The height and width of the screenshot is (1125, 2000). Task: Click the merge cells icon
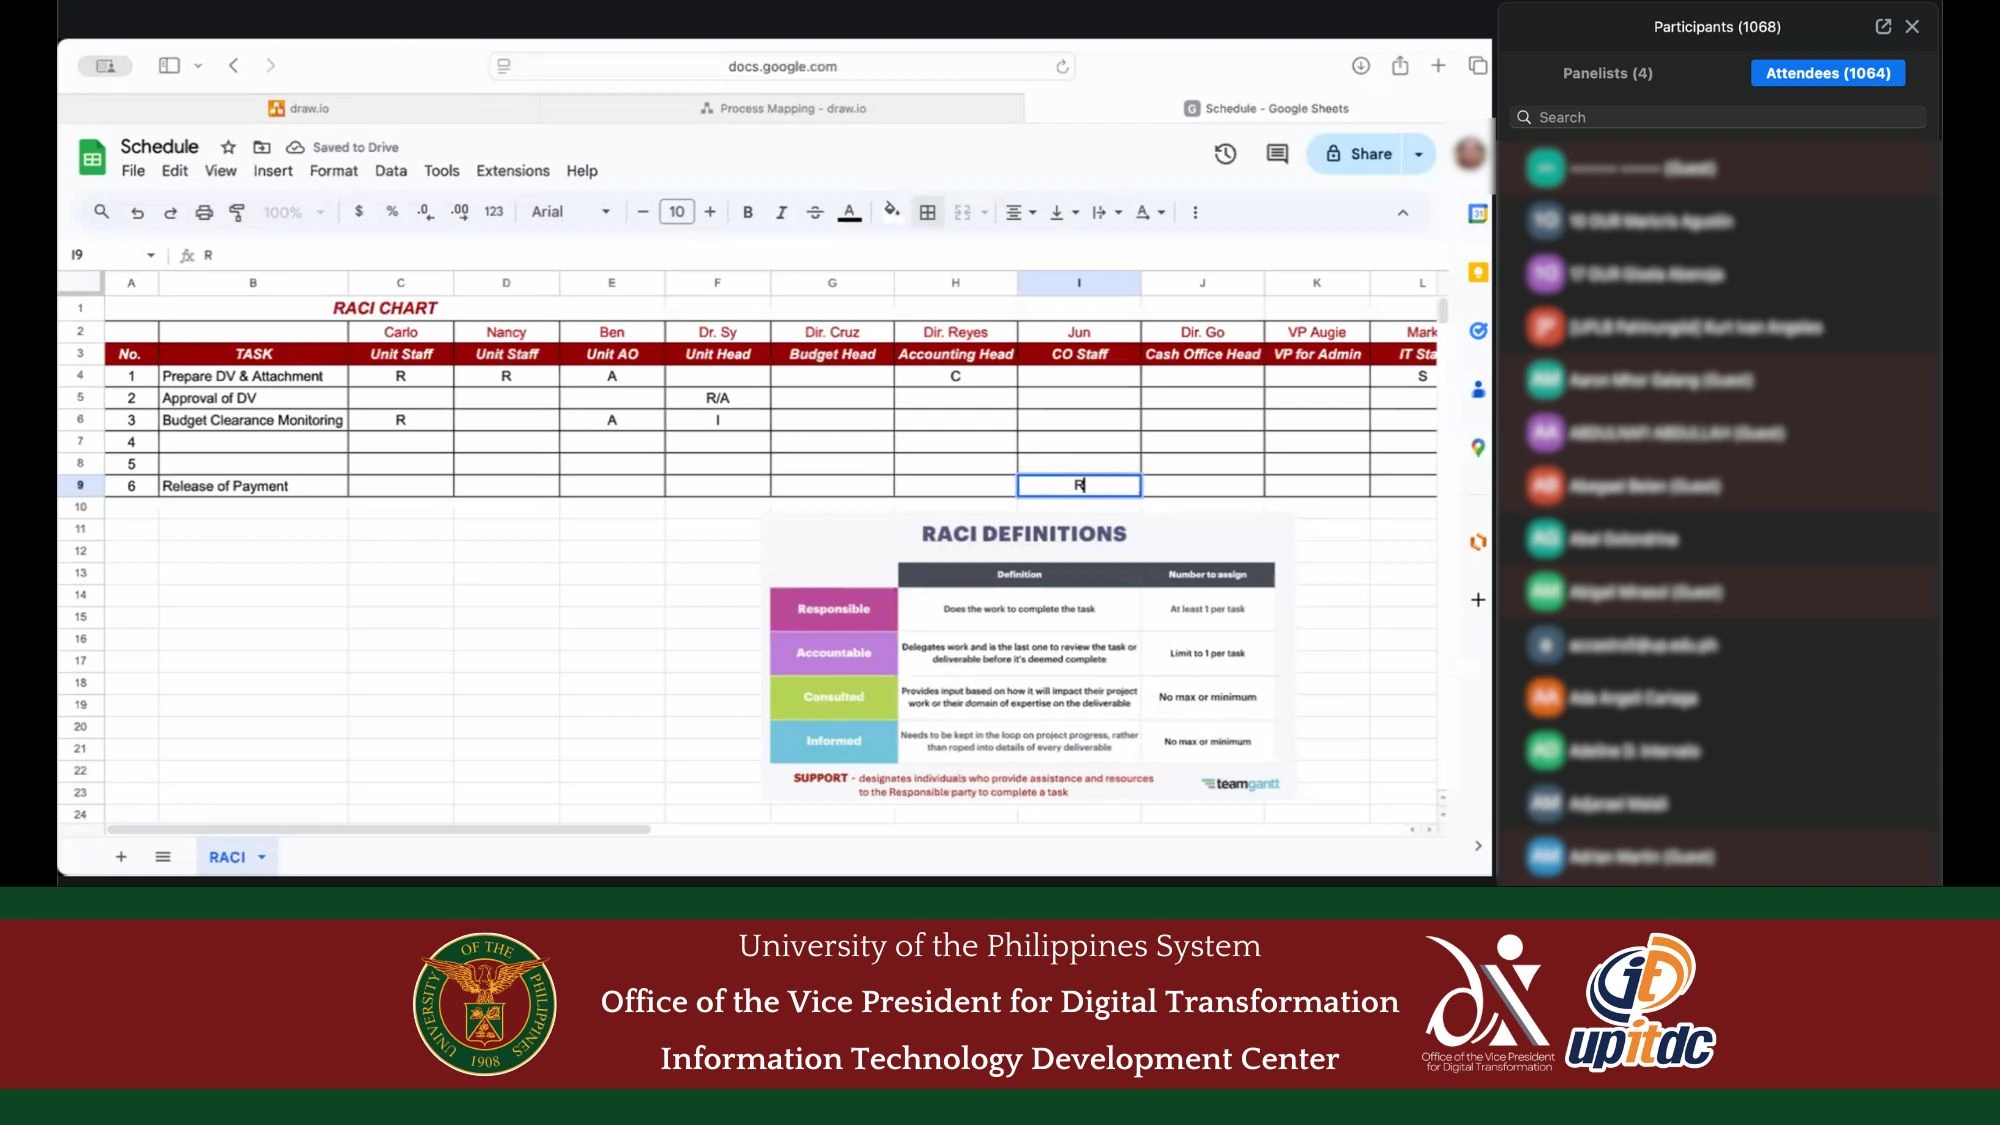pos(963,212)
